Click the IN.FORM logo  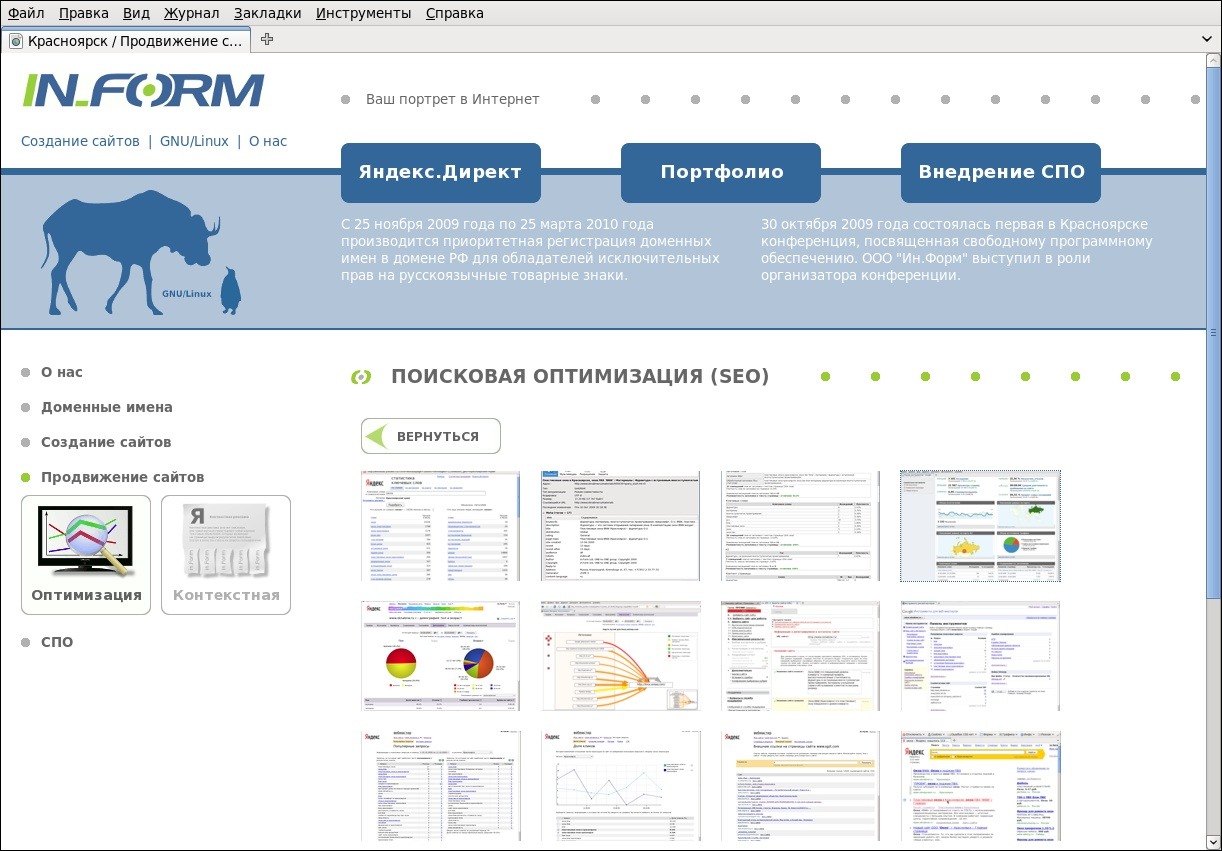(x=143, y=90)
